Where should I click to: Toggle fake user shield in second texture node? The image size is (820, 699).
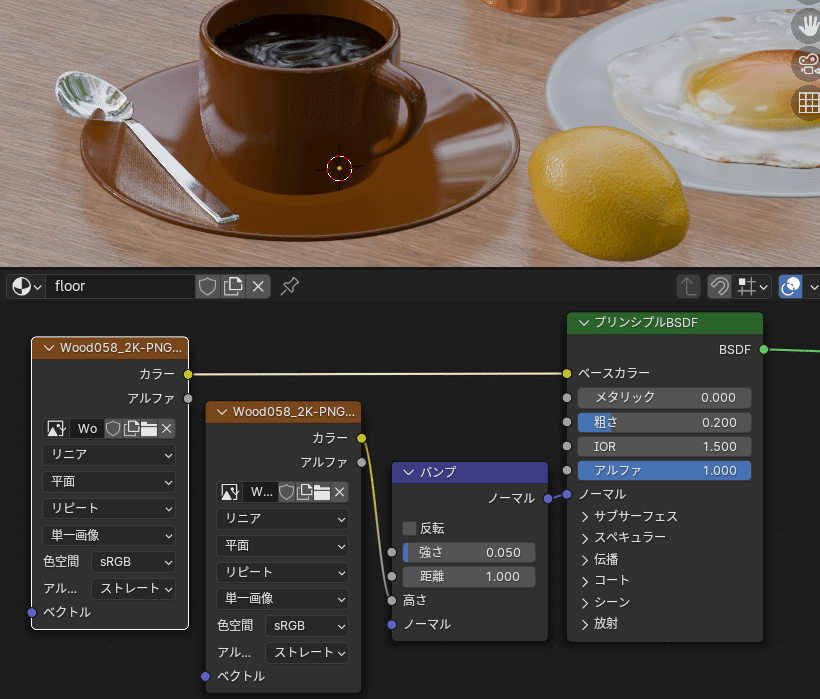click(x=287, y=492)
